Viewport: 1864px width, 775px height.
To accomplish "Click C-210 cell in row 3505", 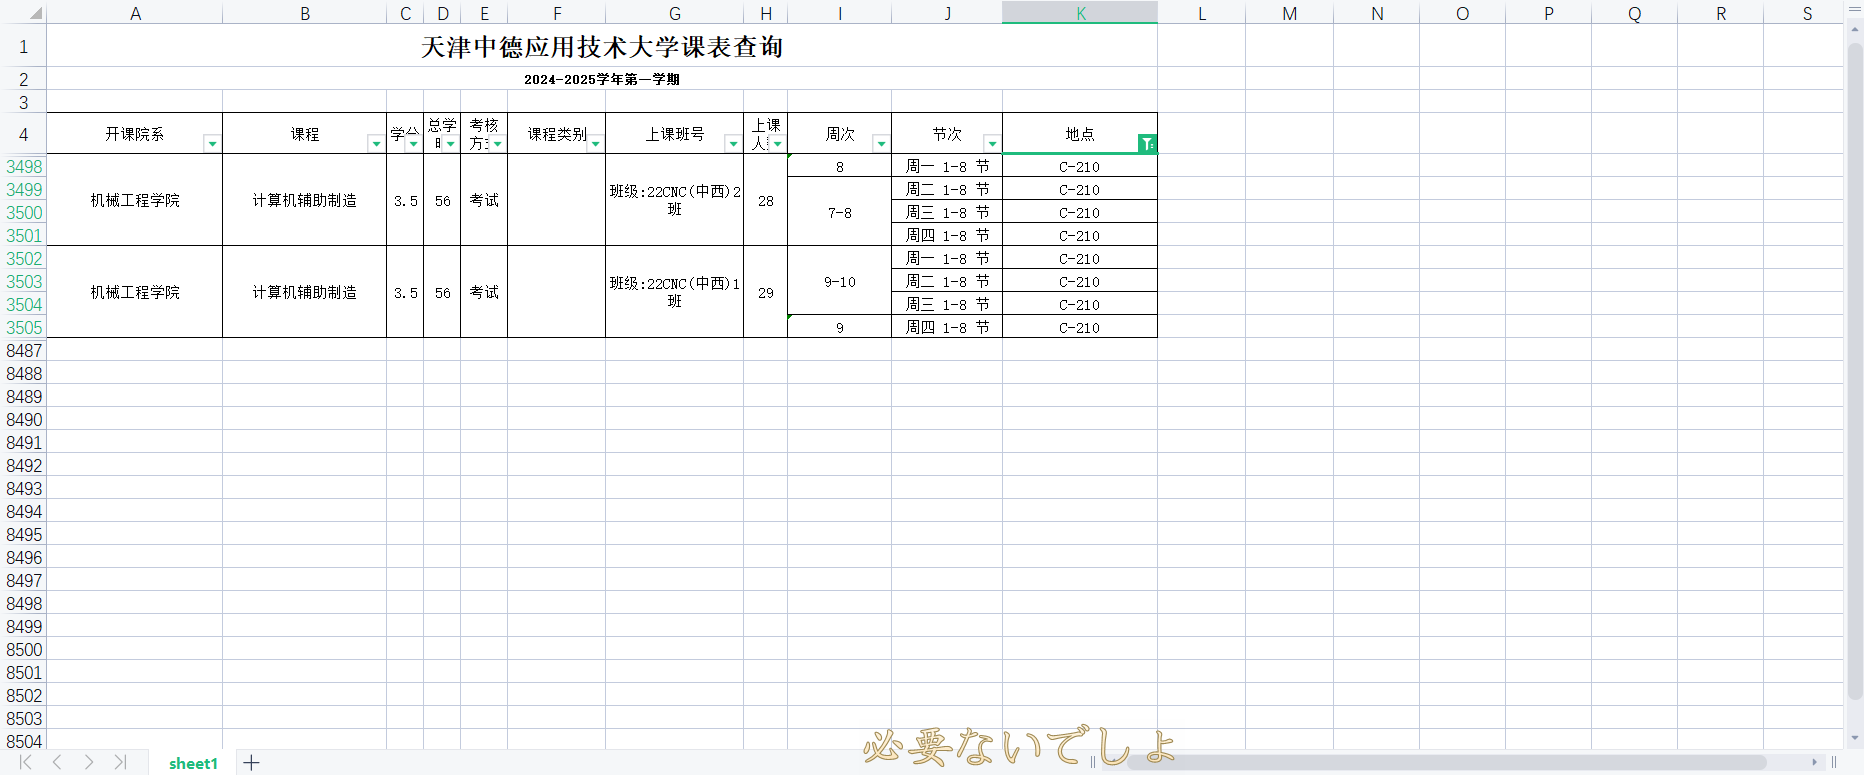I will click(x=1080, y=328).
